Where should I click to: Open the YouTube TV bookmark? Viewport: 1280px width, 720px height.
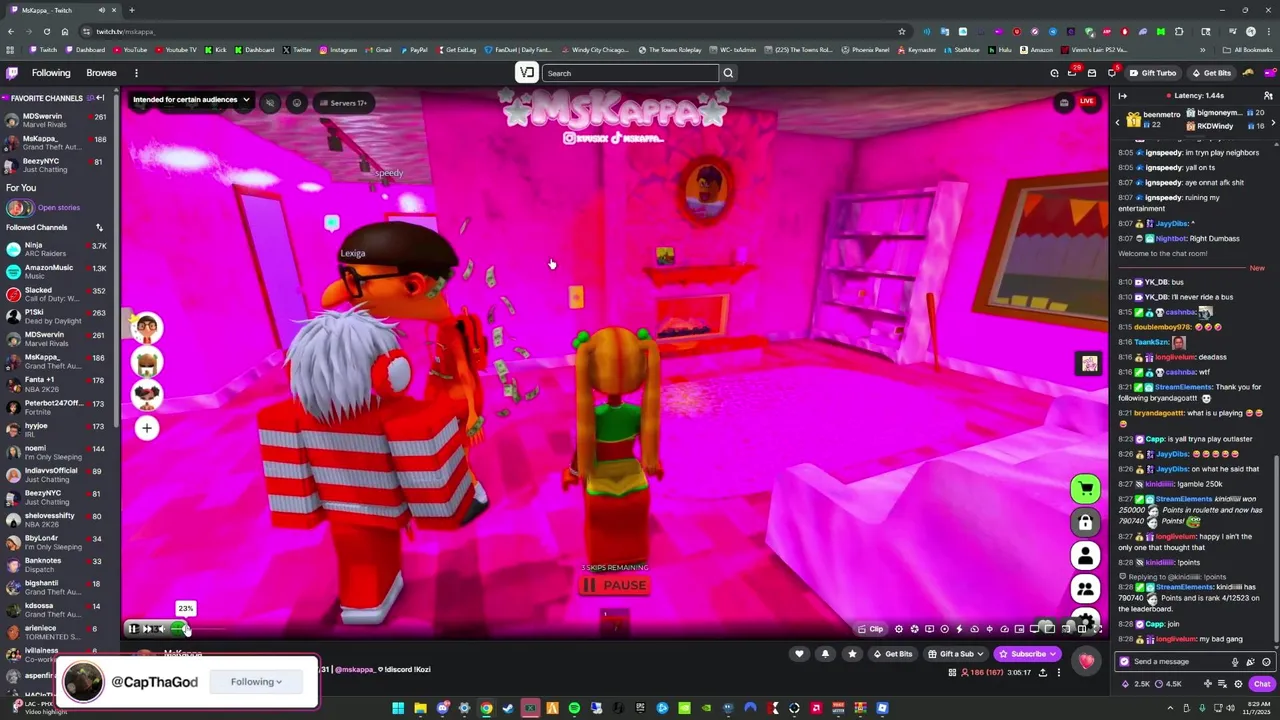tap(176, 50)
